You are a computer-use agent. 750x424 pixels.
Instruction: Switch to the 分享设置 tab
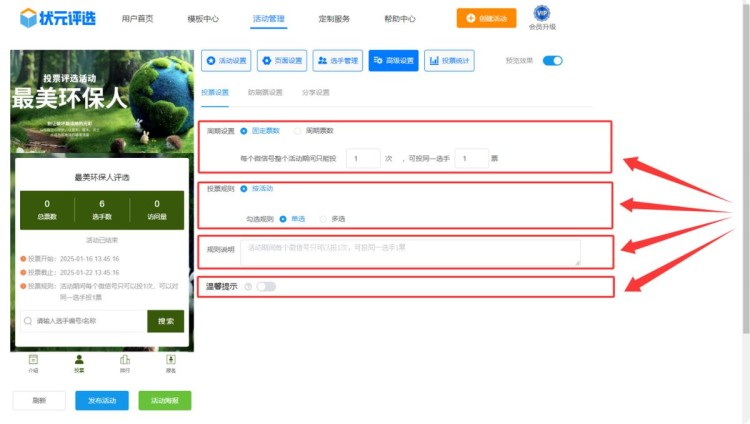(315, 93)
